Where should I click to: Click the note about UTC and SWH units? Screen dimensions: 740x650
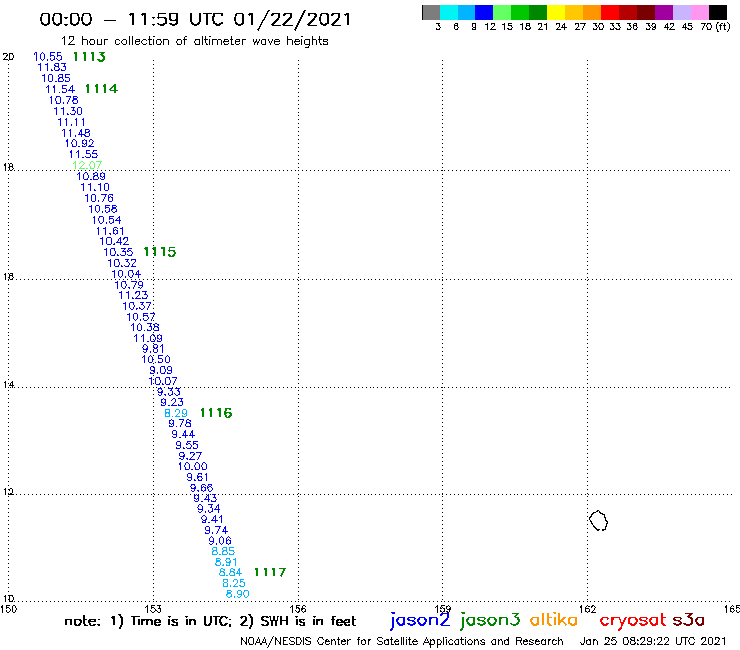(210, 621)
